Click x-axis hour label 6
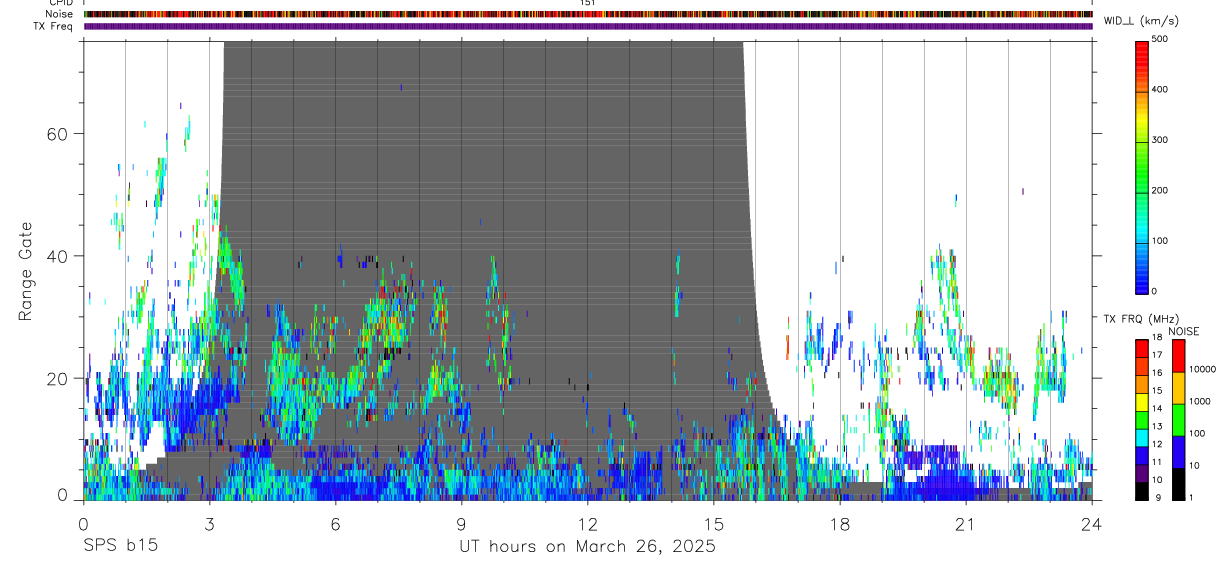The image size is (1228, 567). pyautogui.click(x=336, y=523)
